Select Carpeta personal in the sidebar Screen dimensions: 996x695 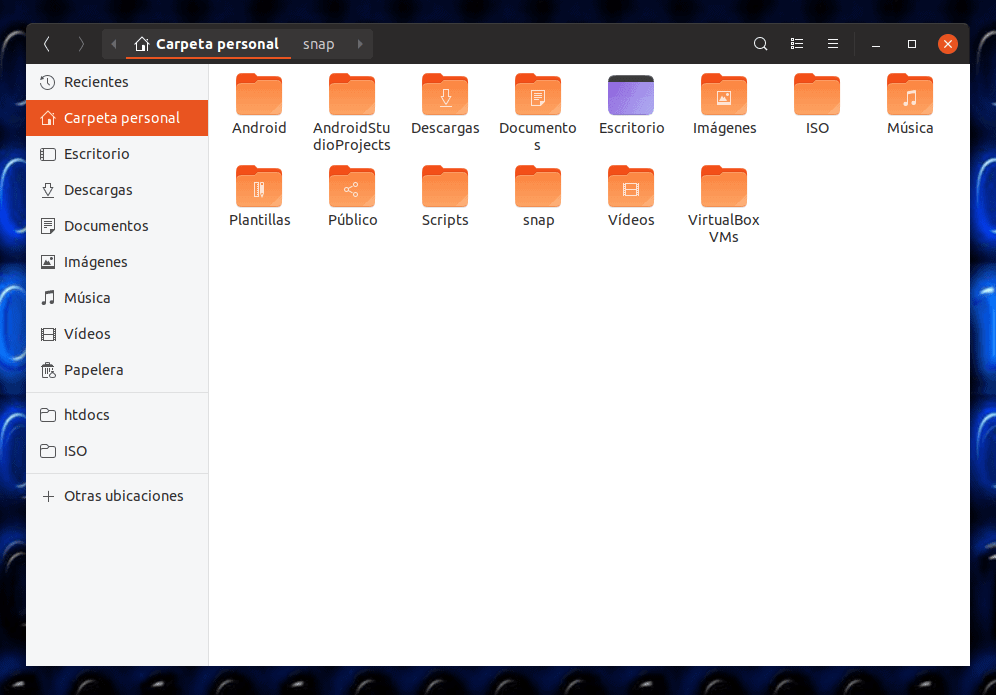pos(117,118)
